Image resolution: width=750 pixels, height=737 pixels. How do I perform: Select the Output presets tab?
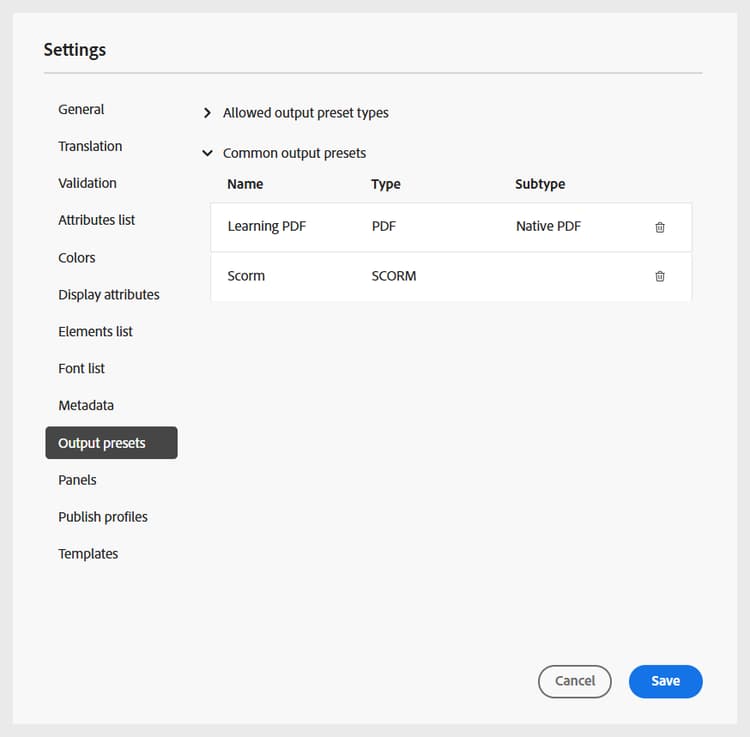pyautogui.click(x=111, y=443)
